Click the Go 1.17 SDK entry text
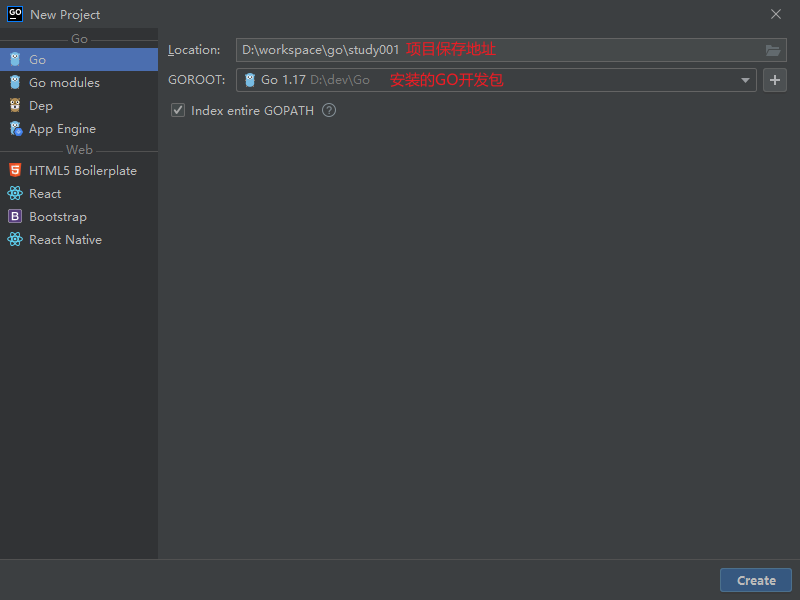Viewport: 800px width, 600px height. click(283, 80)
